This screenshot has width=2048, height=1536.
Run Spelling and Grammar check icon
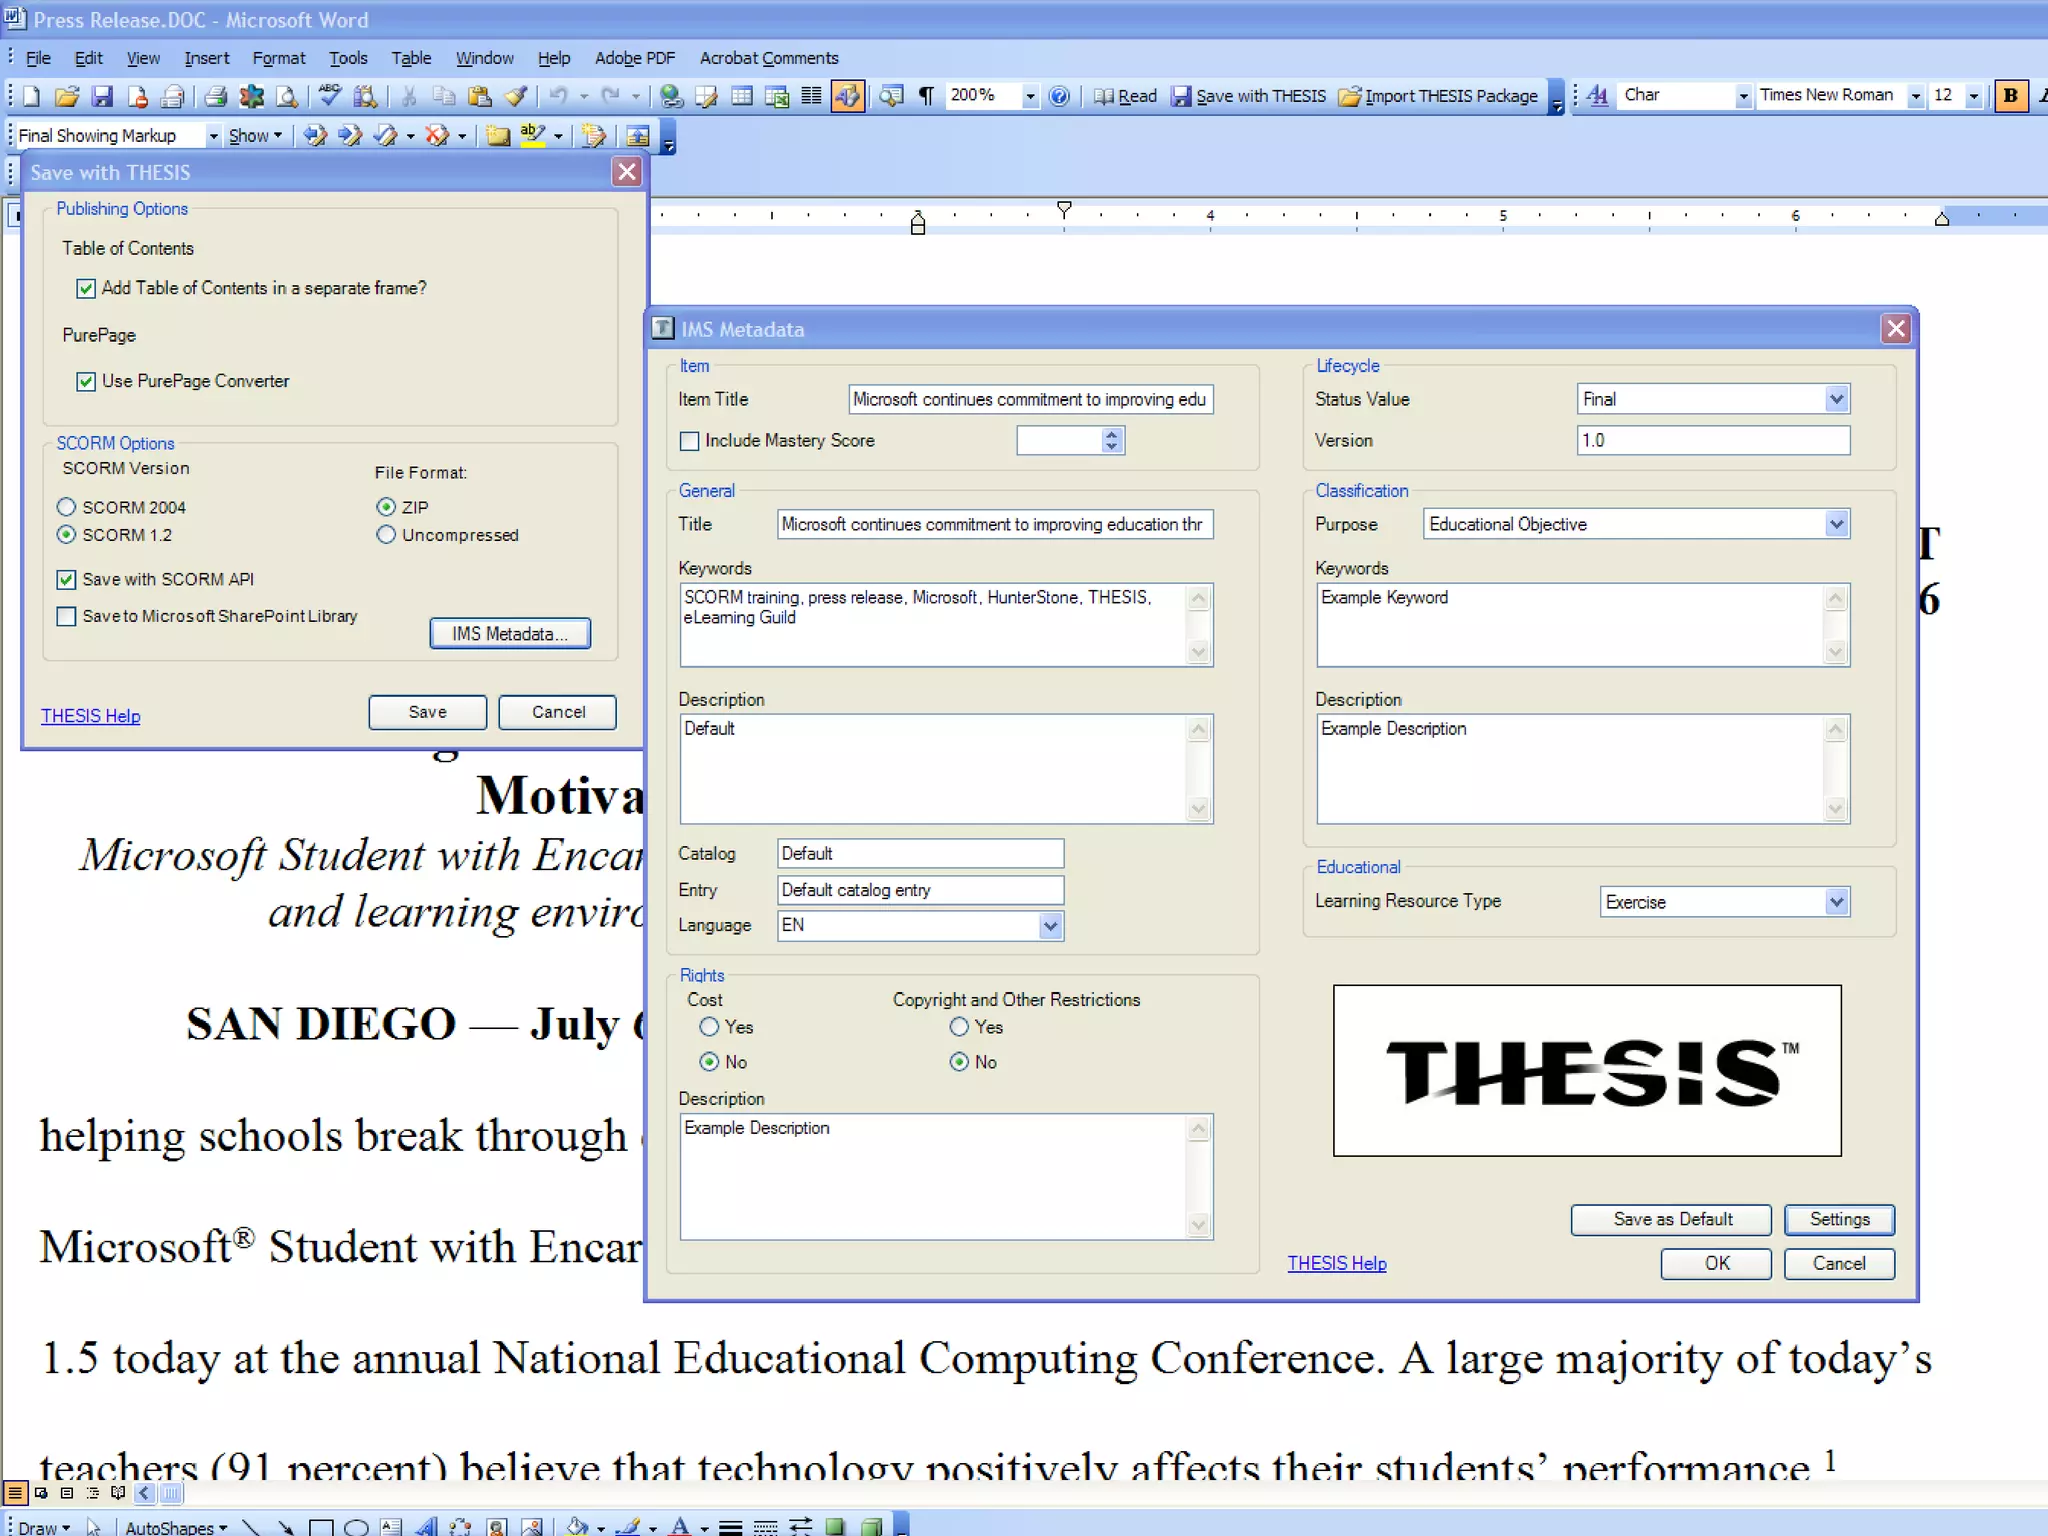coord(329,96)
